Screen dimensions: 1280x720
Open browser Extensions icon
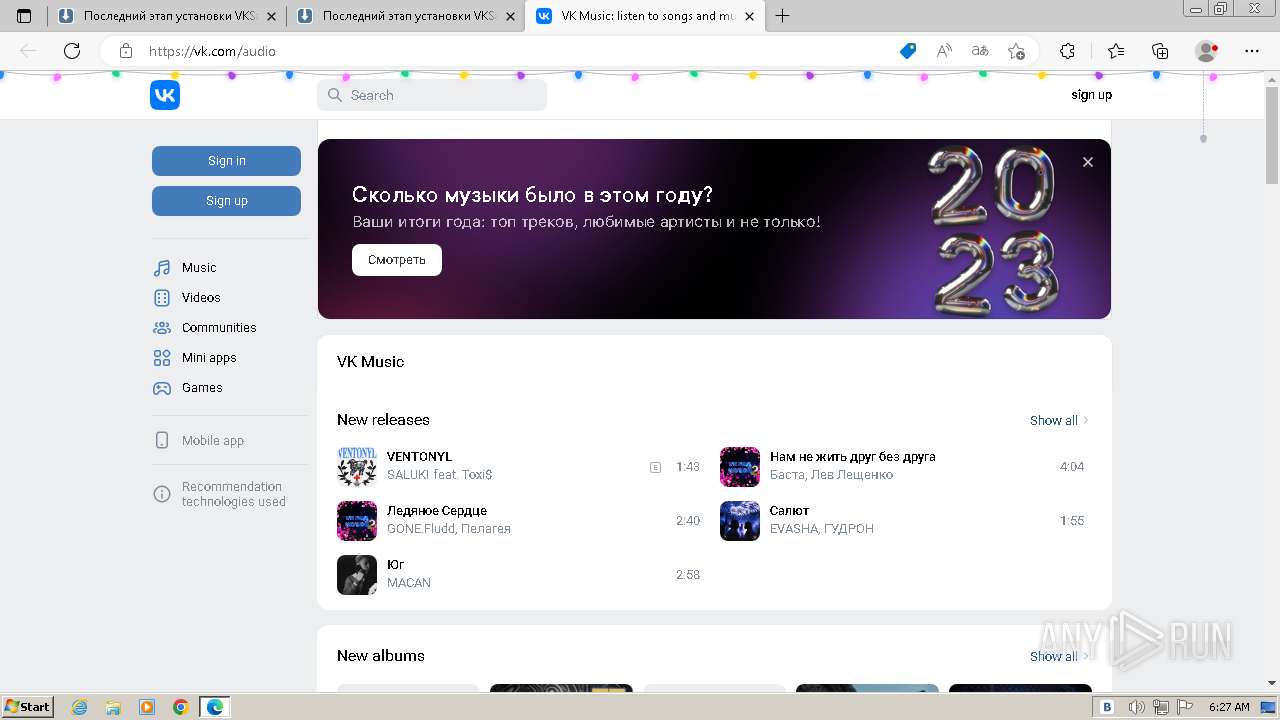pyautogui.click(x=1067, y=51)
